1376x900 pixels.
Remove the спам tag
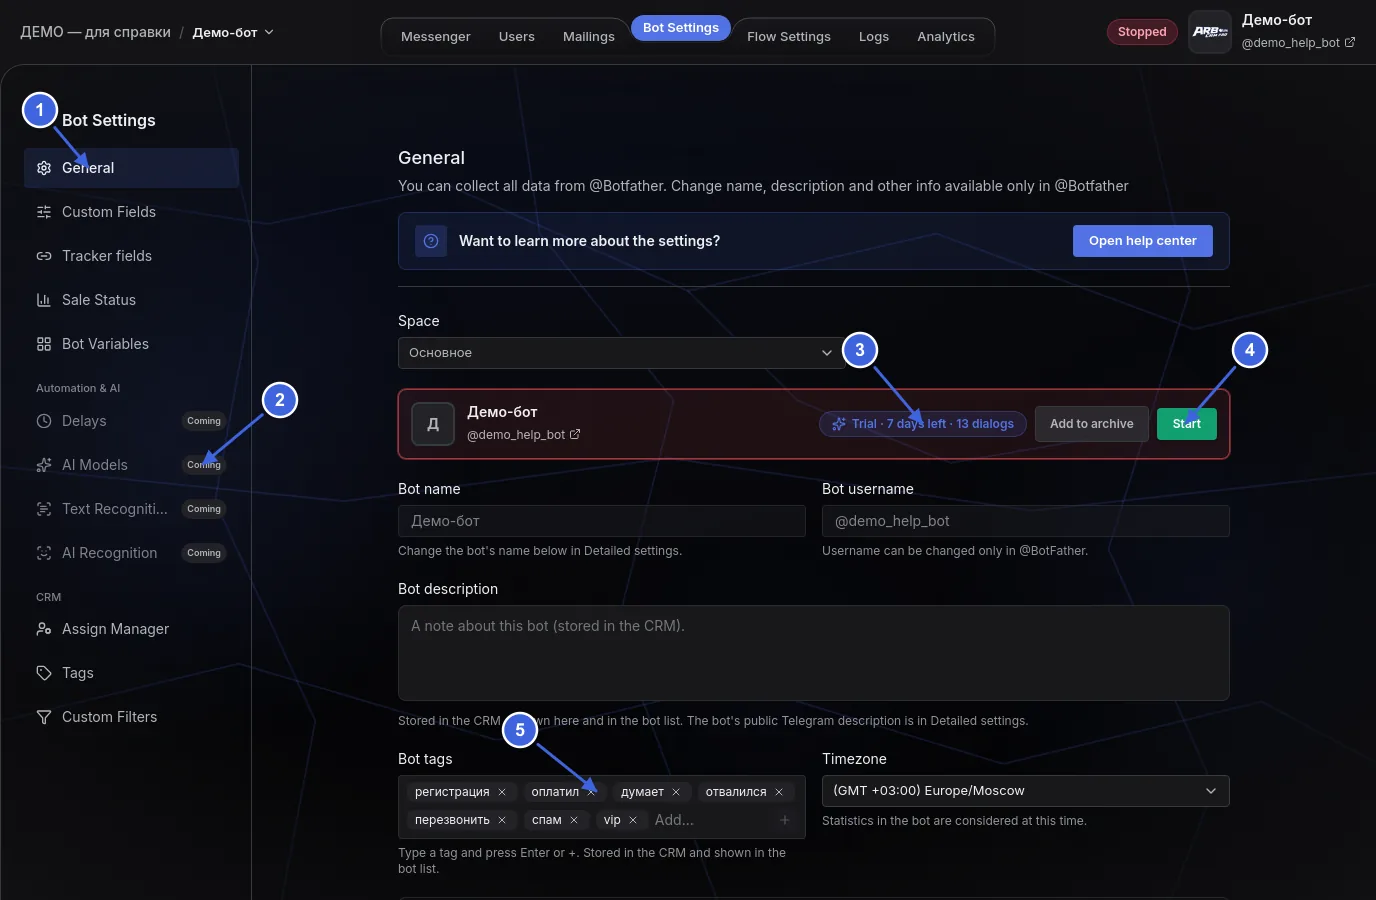[574, 820]
